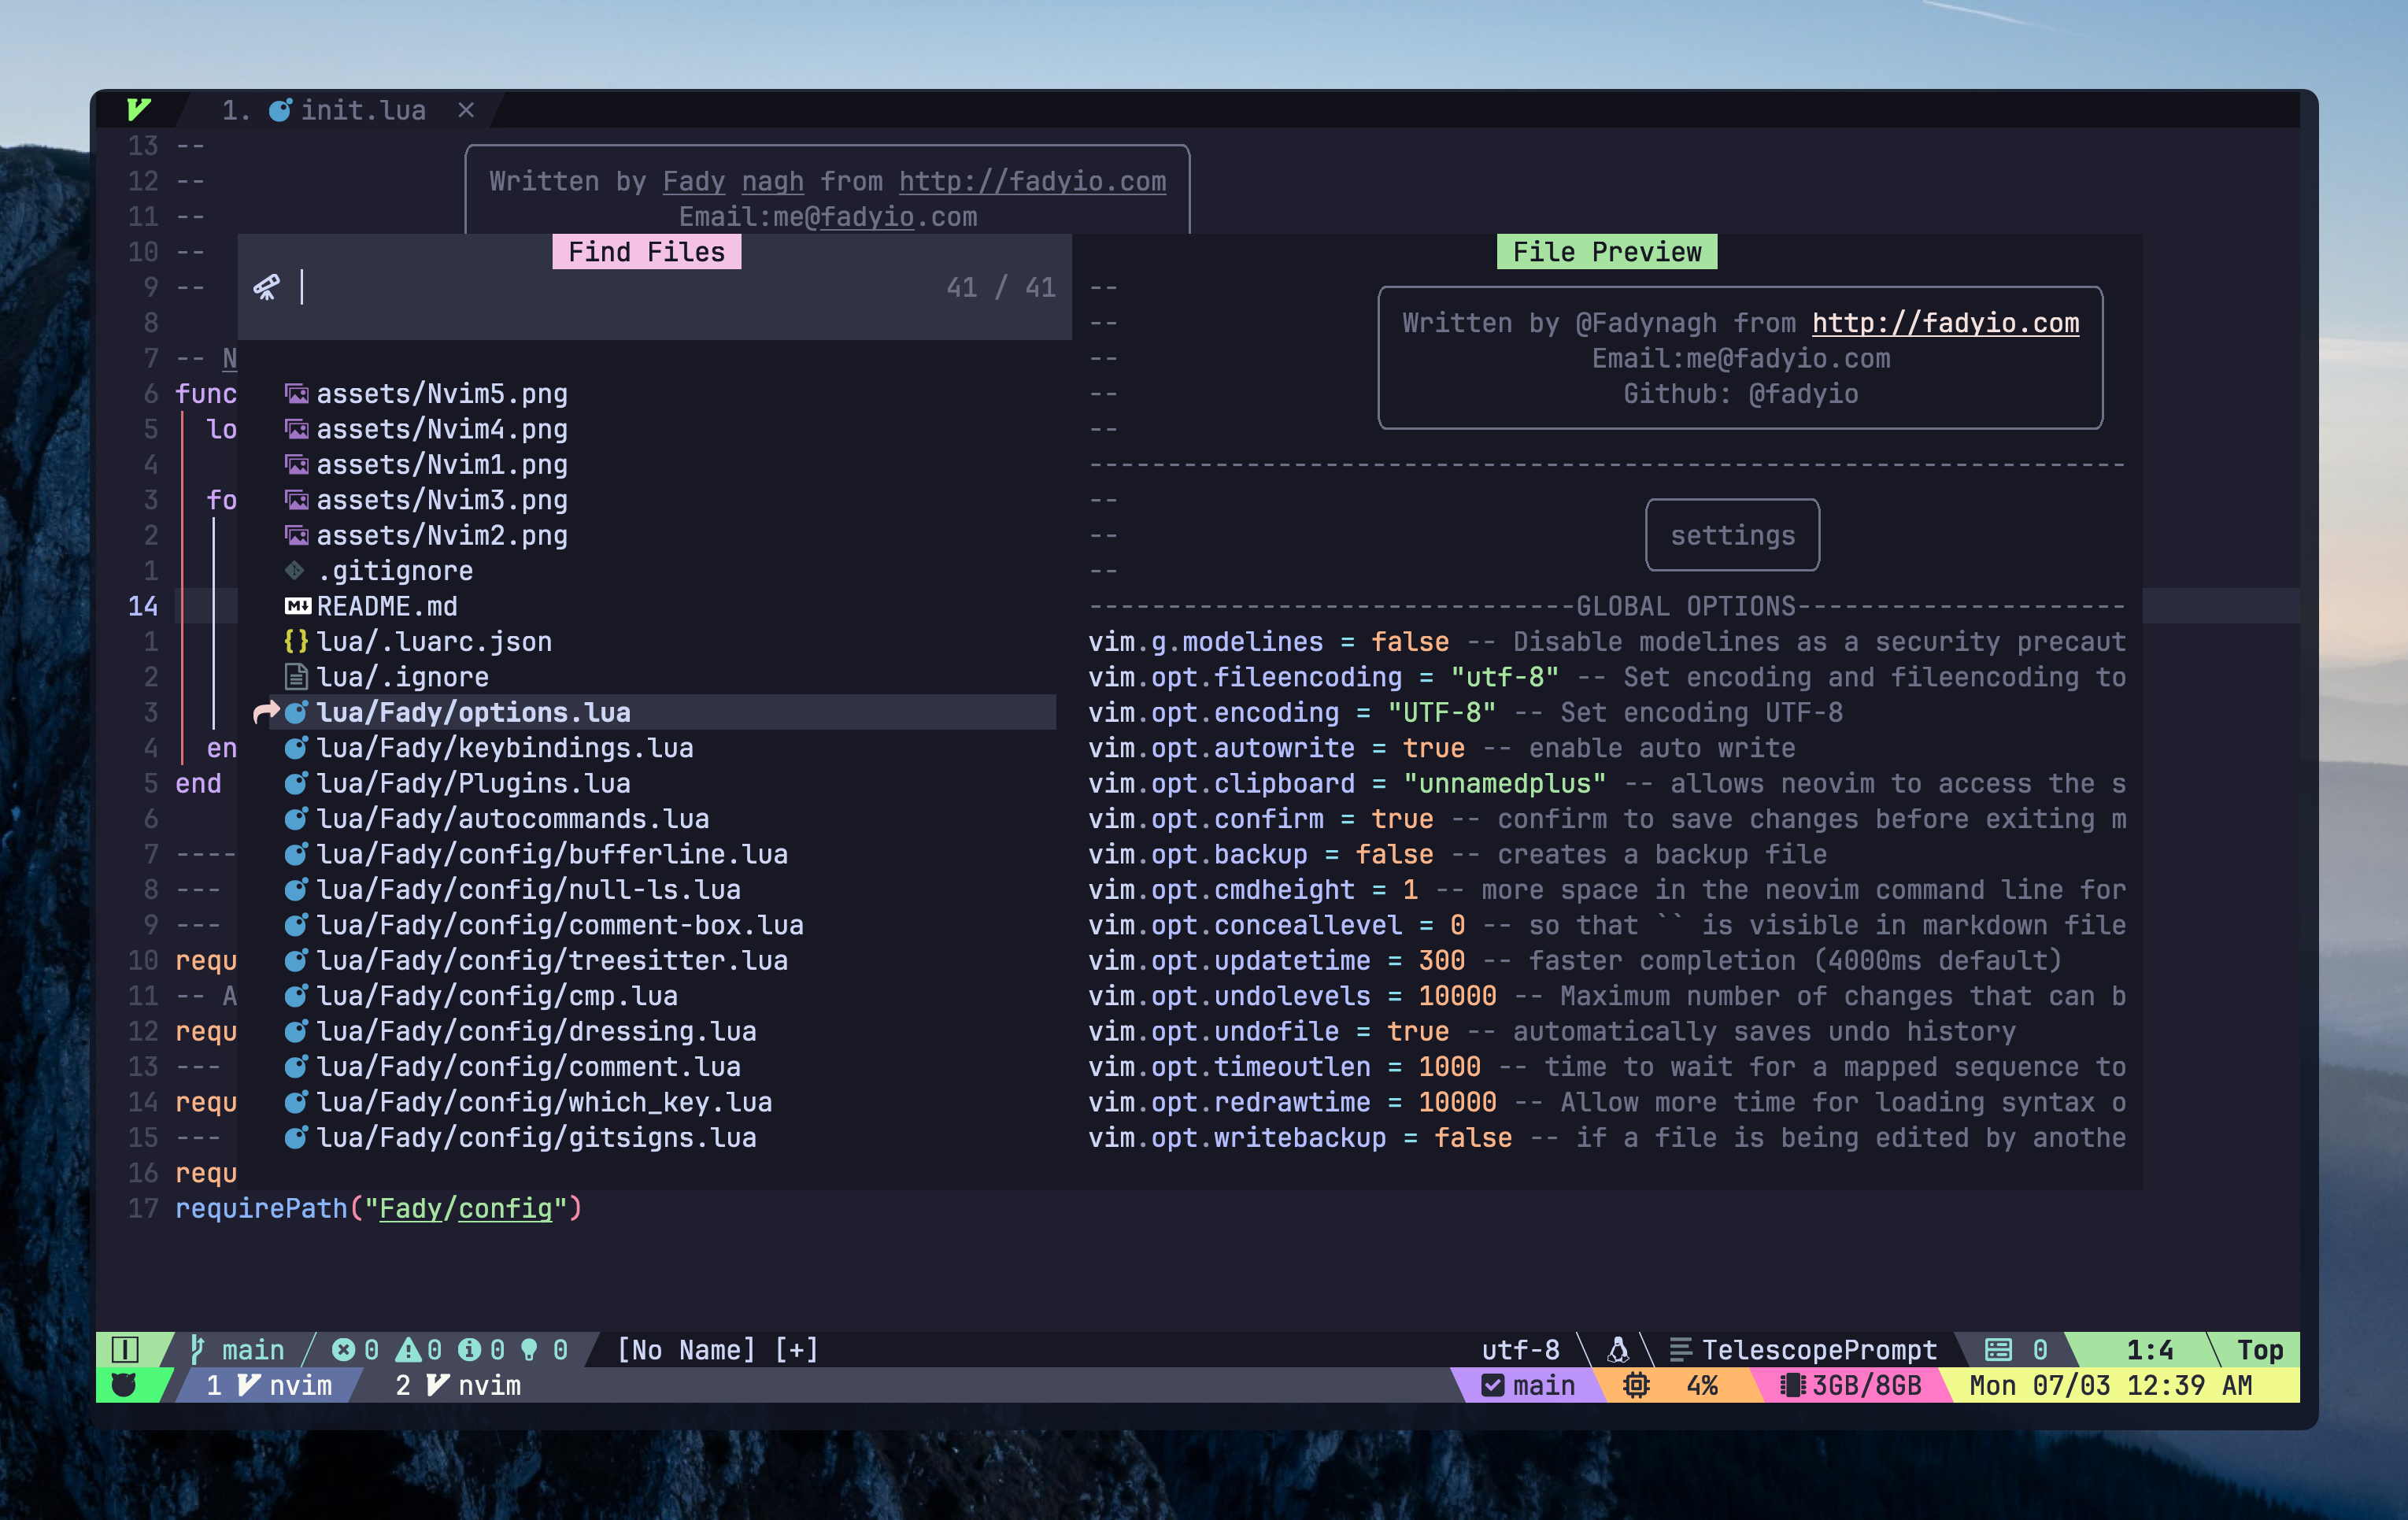
Task: Select assets/Nvim4.png in the results
Action: point(442,429)
